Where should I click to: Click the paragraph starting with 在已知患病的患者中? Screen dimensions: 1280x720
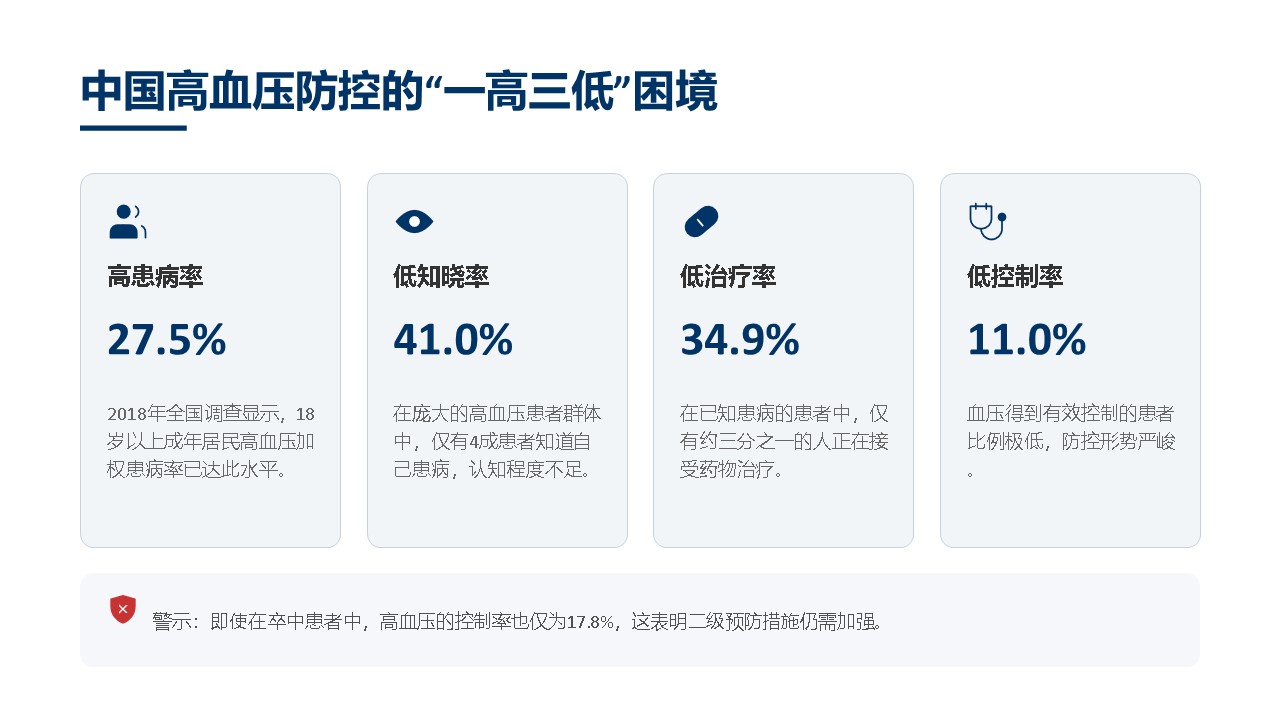click(x=783, y=441)
